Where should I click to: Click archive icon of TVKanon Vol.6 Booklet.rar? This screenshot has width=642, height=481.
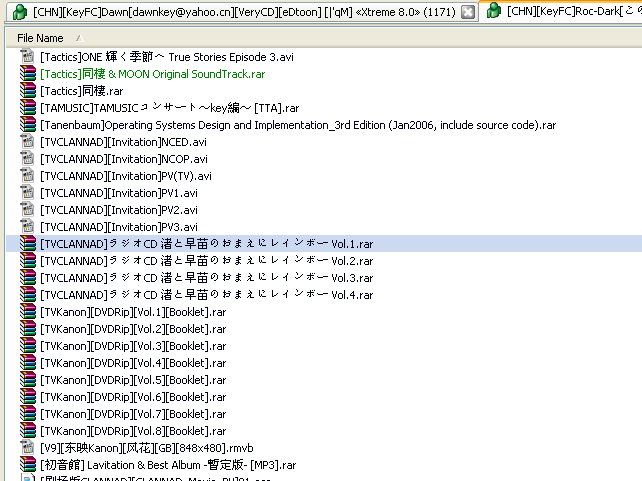coord(27,396)
